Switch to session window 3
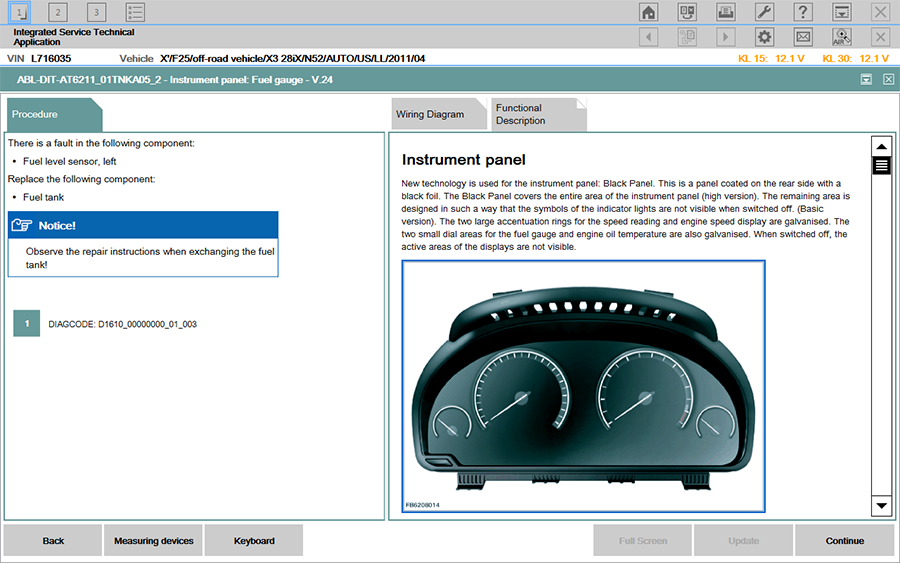Screen dimensions: 900x563 pos(96,12)
